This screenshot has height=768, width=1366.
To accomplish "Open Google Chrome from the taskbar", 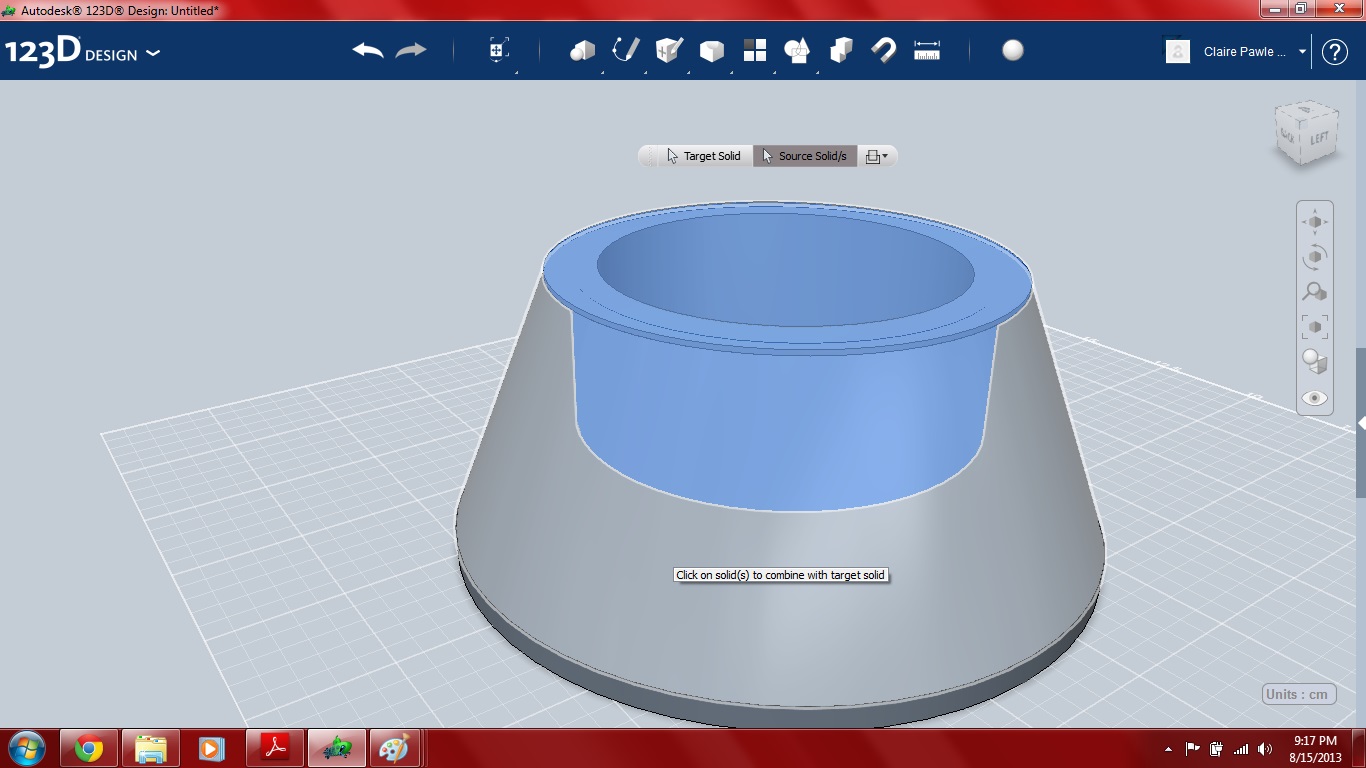I will (x=89, y=748).
